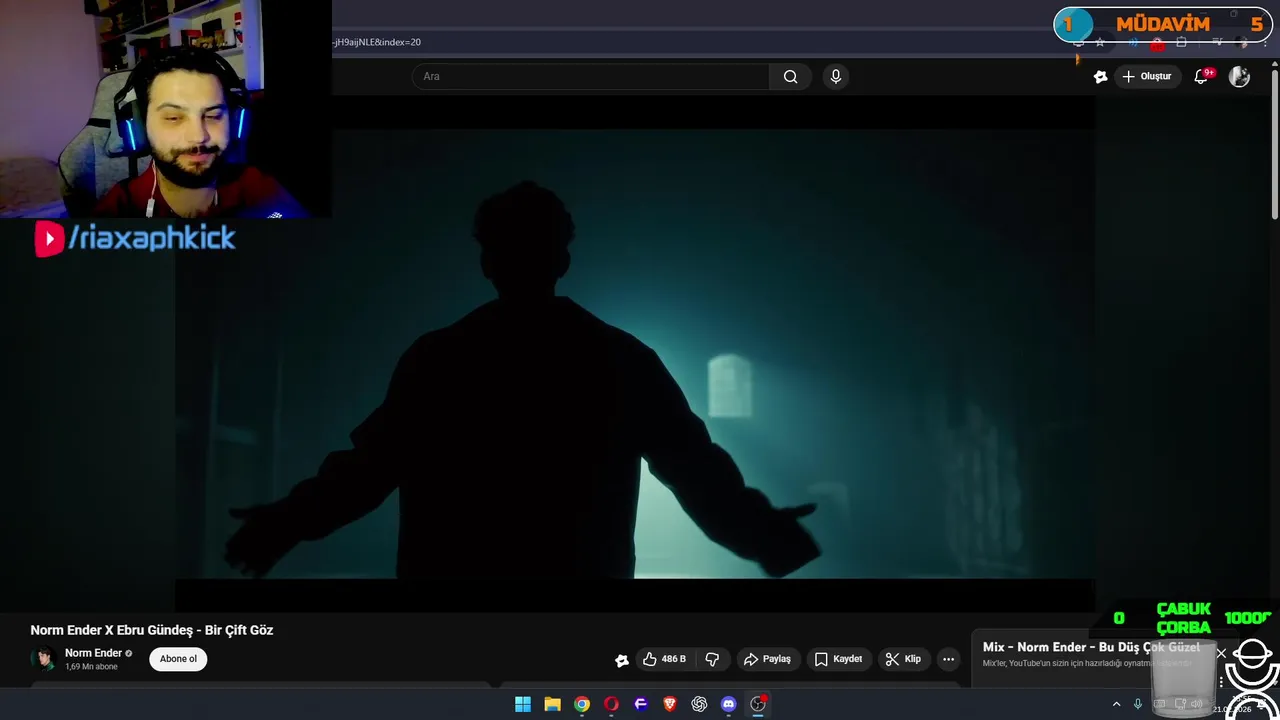Click the Mix - Norm Ender playlist title
The width and height of the screenshot is (1280, 720).
pyautogui.click(x=1091, y=647)
